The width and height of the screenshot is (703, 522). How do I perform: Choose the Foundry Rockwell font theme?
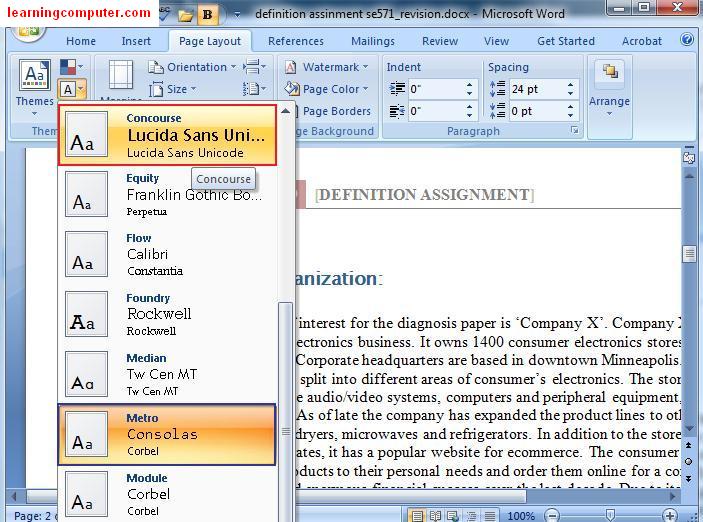[167, 314]
